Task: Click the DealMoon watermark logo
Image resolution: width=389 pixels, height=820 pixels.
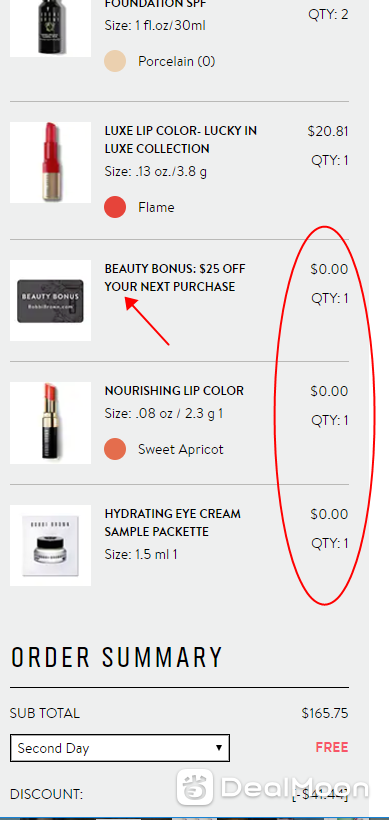Action: [272, 788]
